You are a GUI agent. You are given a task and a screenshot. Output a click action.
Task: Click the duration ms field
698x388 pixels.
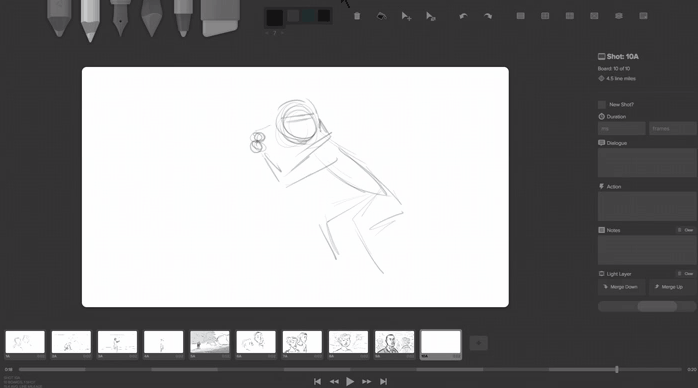coord(621,129)
